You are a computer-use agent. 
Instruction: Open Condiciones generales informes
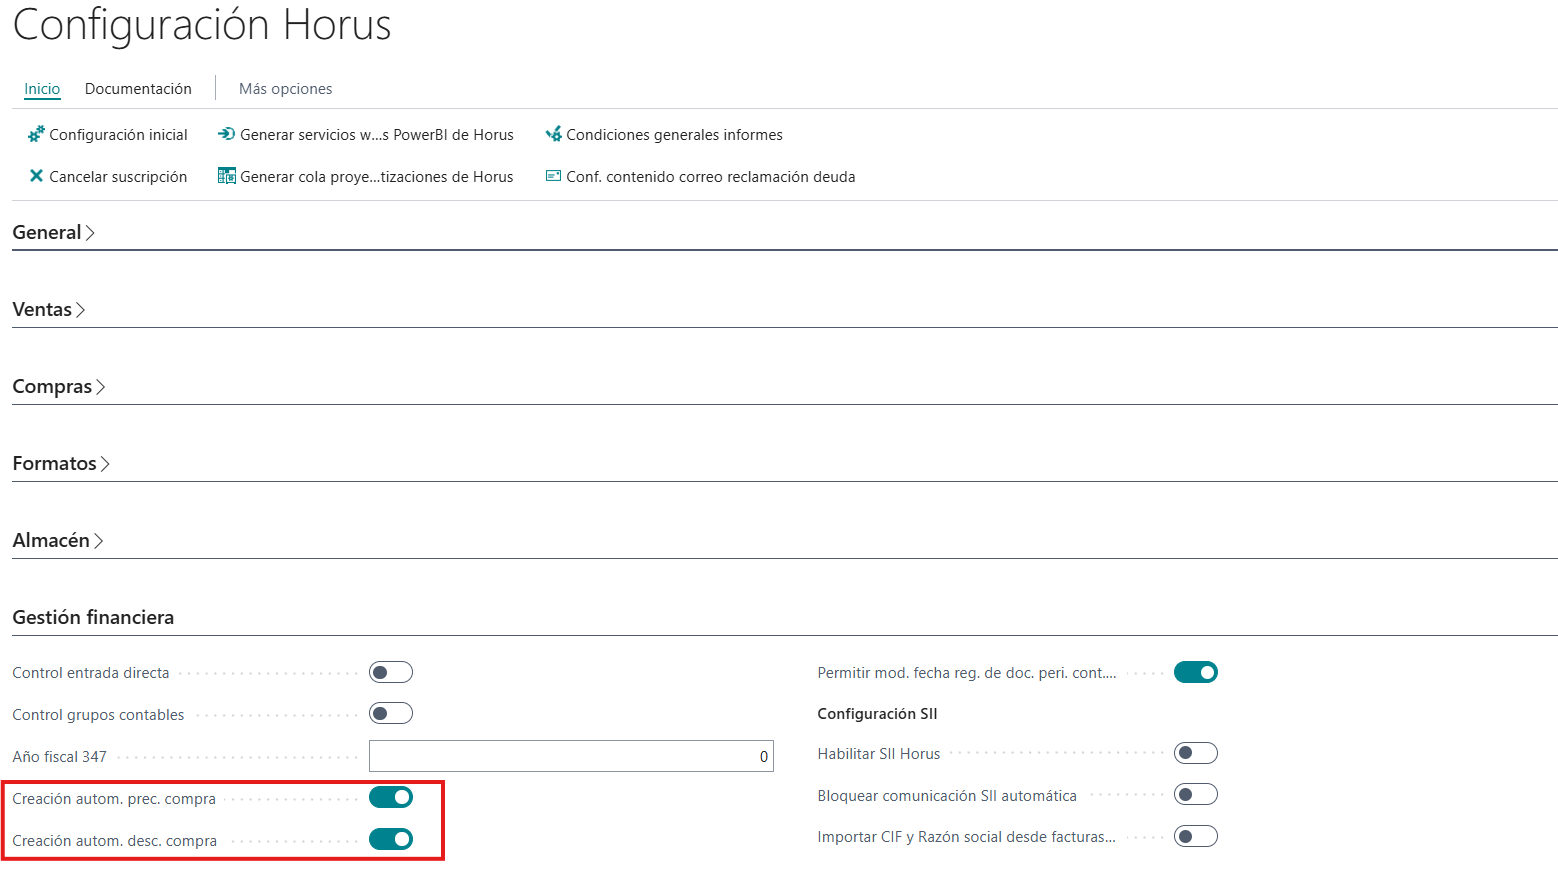664,135
